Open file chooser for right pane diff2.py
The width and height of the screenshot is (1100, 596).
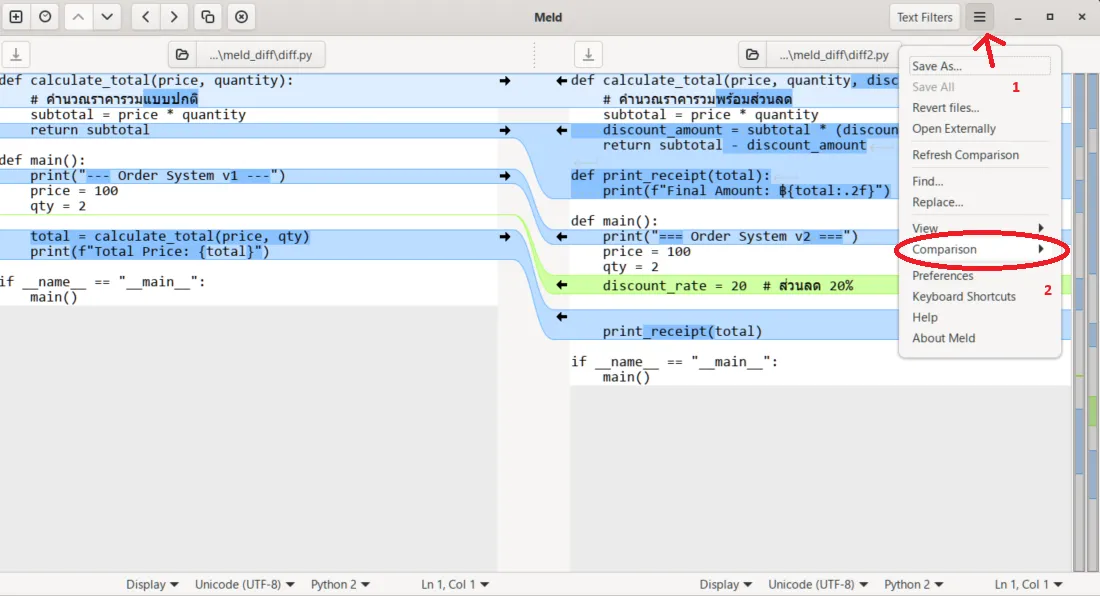click(752, 54)
